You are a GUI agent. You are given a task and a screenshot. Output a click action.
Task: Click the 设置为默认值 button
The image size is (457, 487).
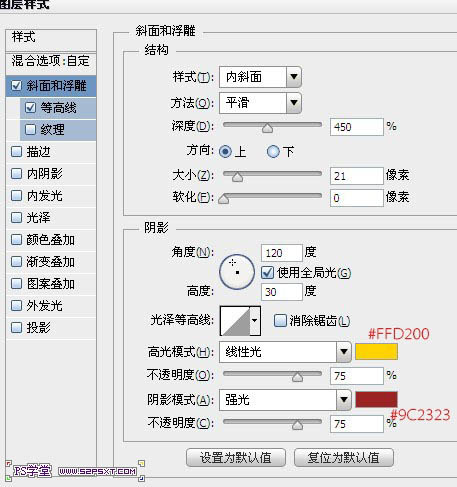(x=236, y=458)
